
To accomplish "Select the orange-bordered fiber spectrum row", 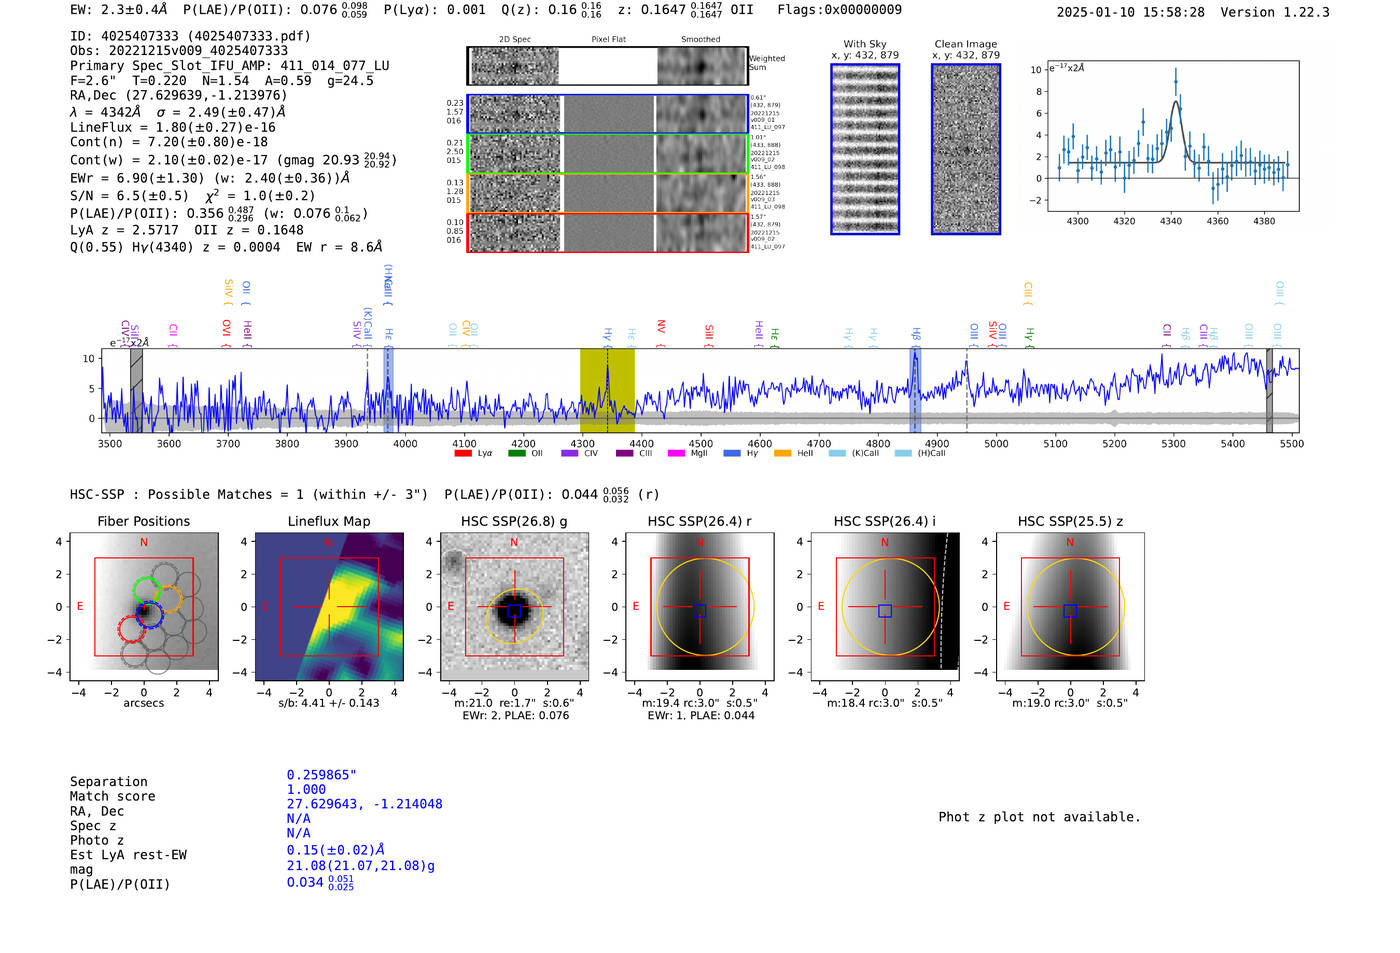I will (608, 193).
